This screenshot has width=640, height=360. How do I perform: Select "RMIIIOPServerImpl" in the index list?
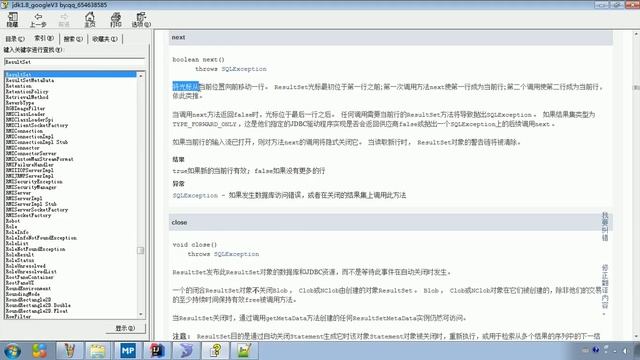(29, 170)
